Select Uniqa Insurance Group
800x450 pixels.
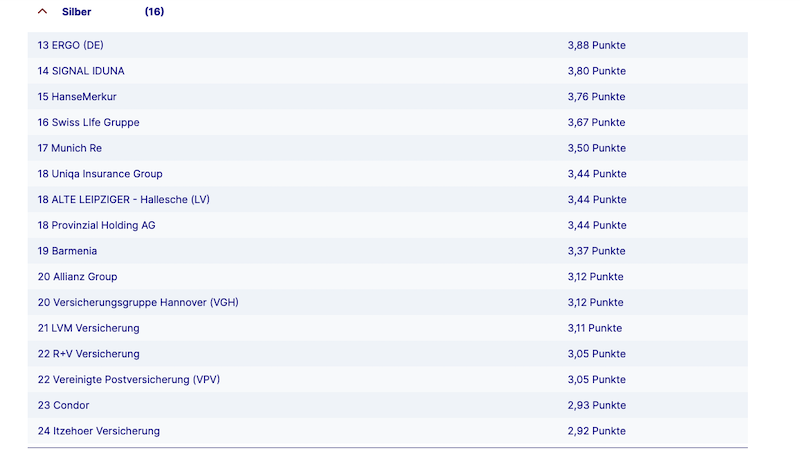(100, 174)
